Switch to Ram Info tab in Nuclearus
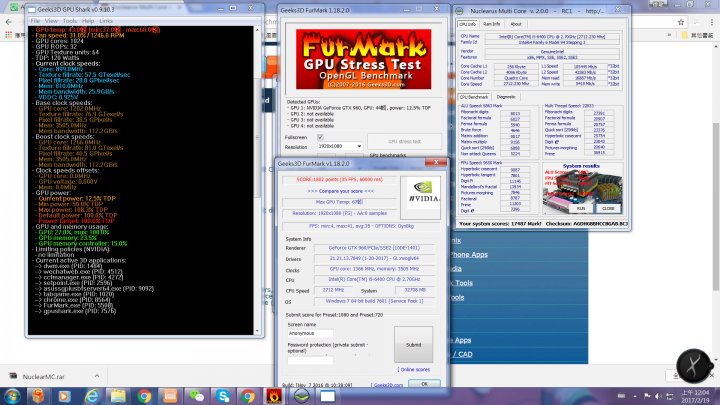 point(491,24)
